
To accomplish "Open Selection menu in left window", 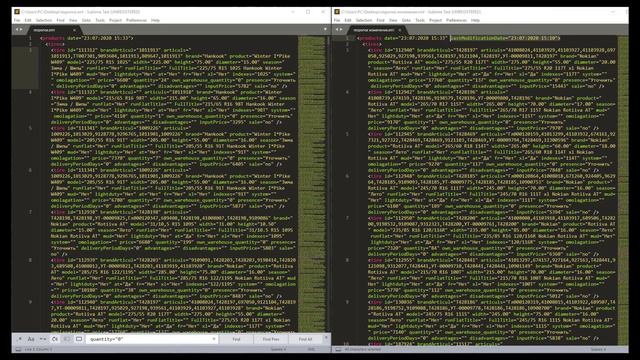I will pos(44,20).
